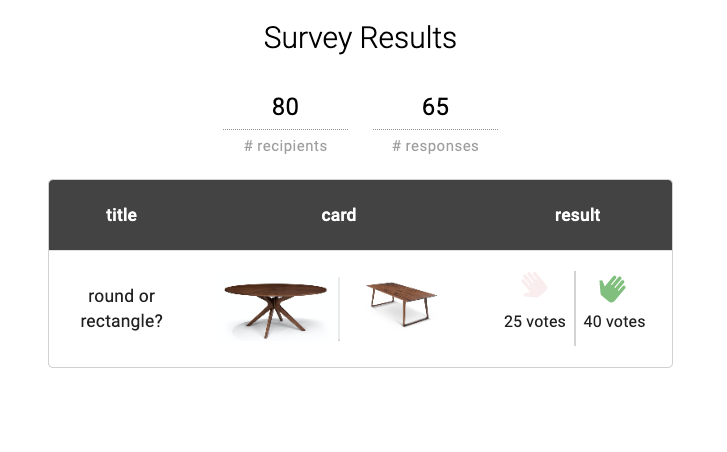Open the "round or rectangle?" survey row title
Image resolution: width=727 pixels, height=452 pixels.
[121, 308]
